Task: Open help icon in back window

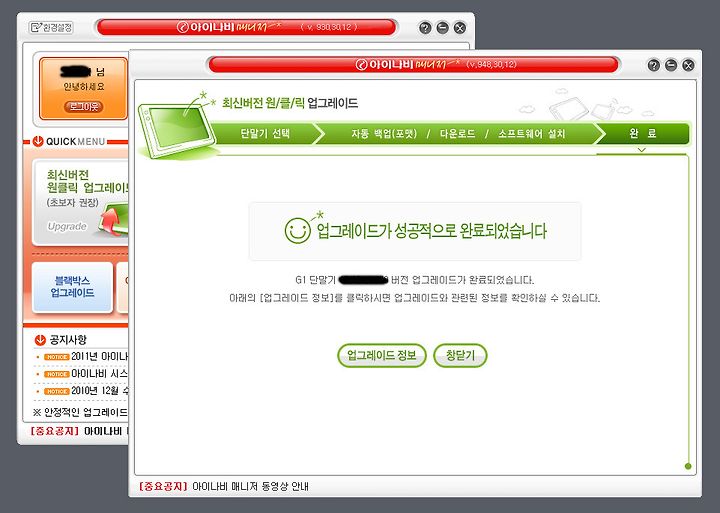Action: (425, 28)
